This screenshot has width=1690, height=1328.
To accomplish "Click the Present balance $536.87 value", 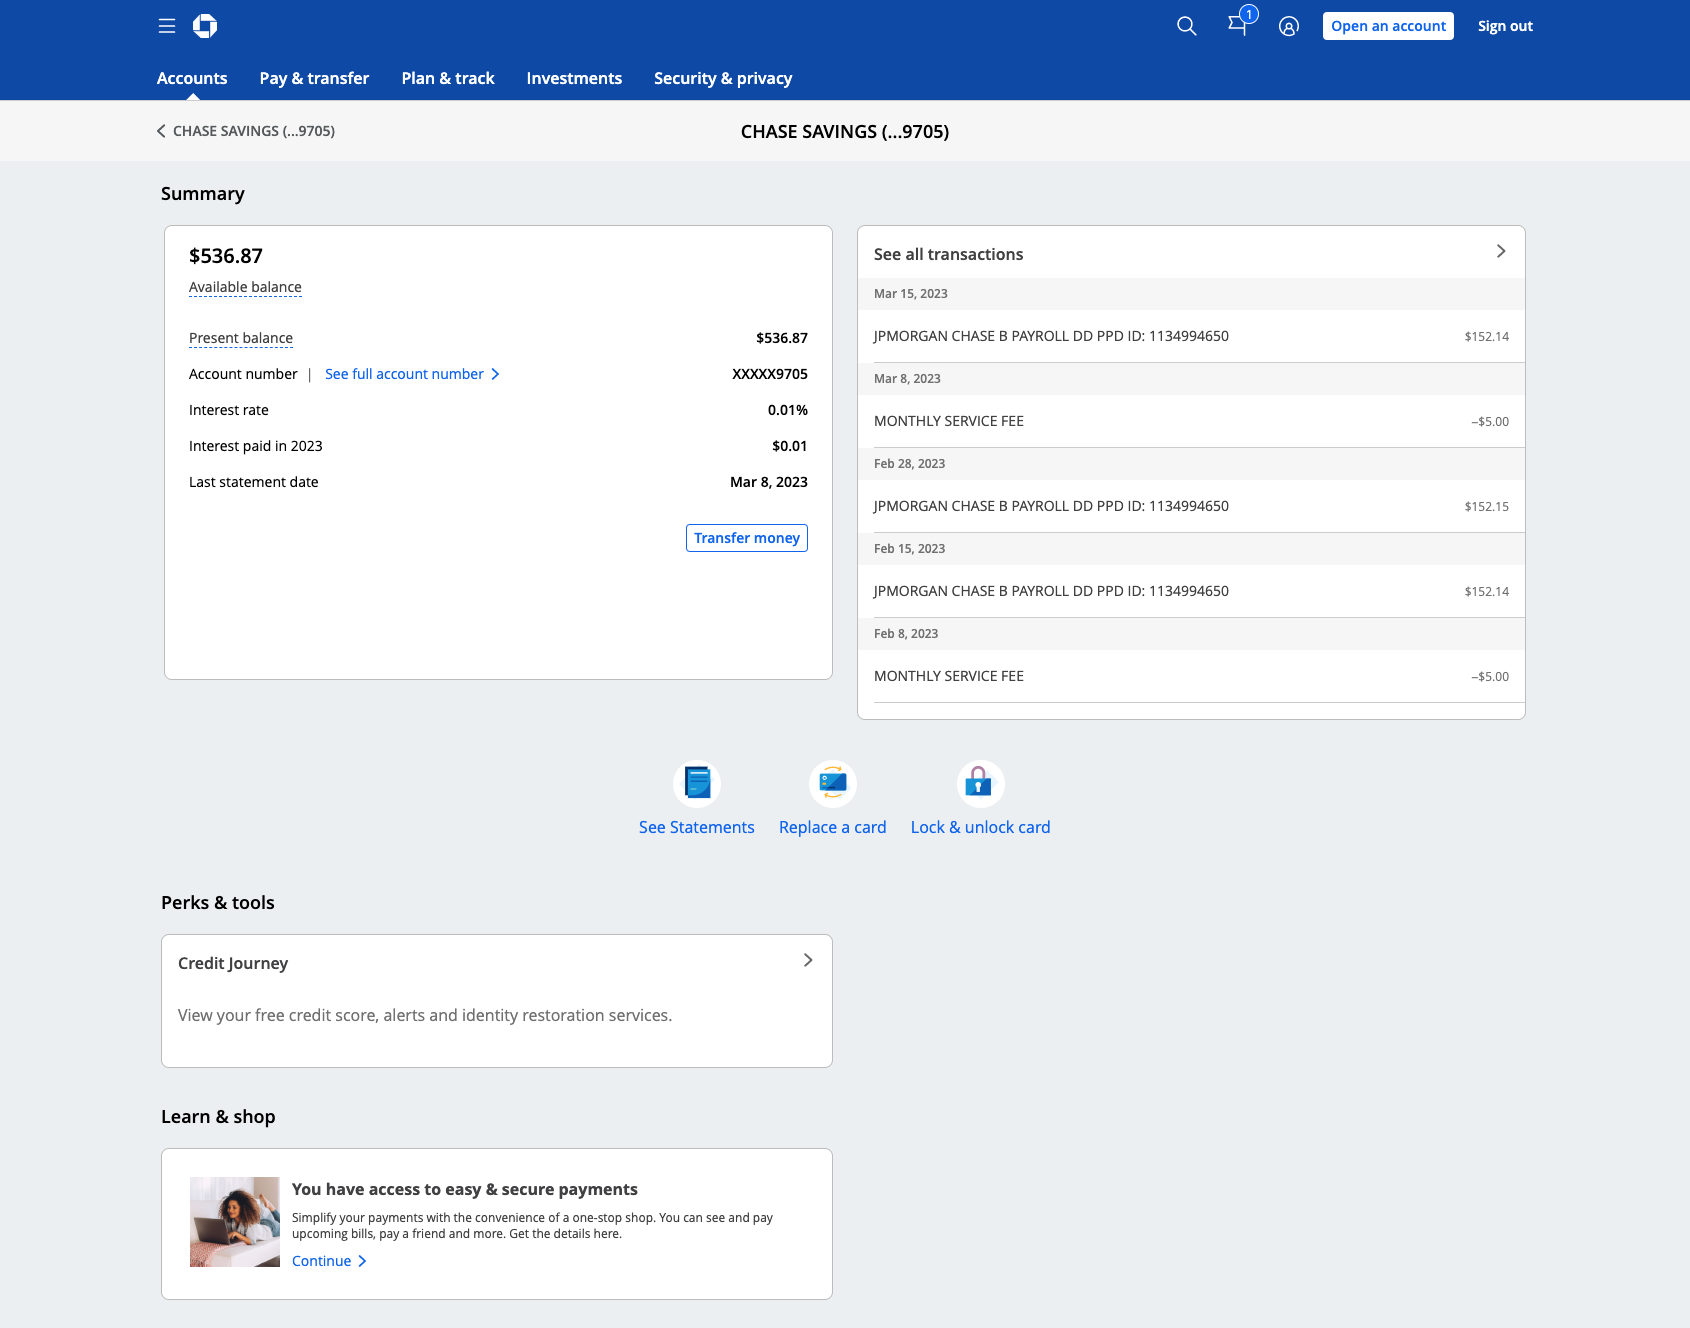I will click(x=781, y=338).
